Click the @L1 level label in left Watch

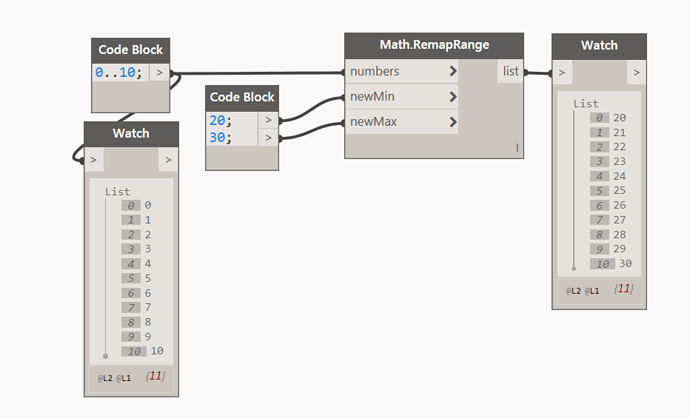point(123,378)
